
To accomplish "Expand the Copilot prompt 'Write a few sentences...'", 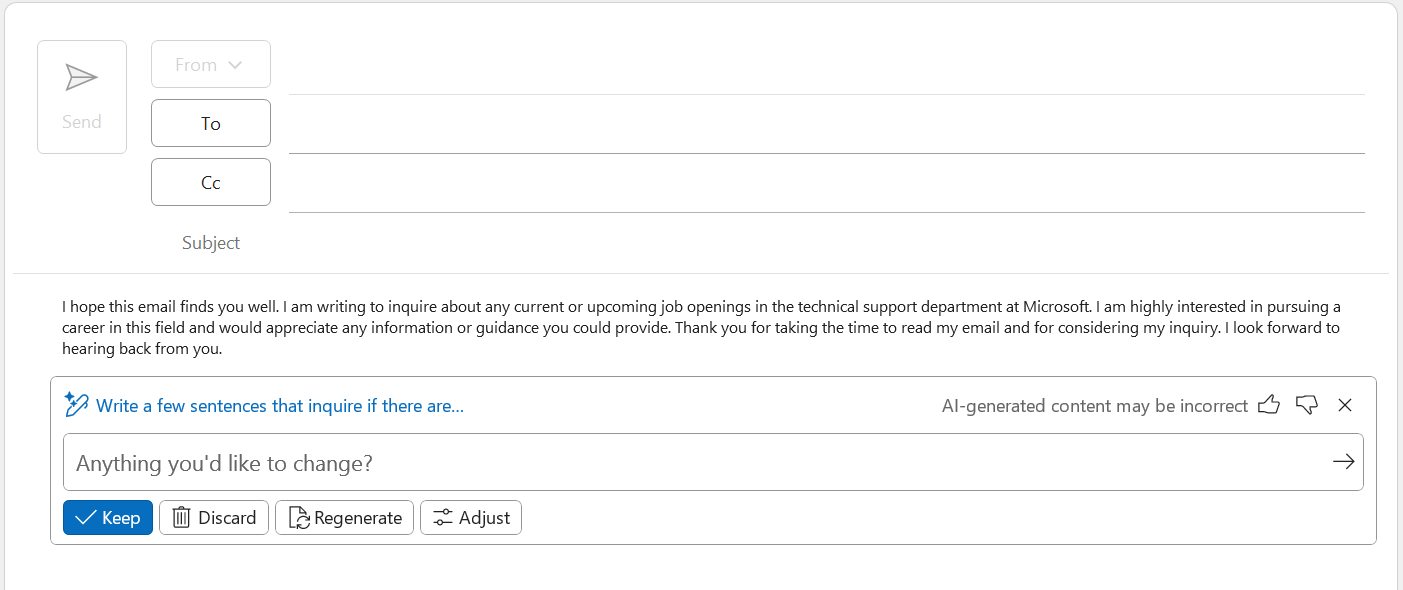I will [280, 405].
